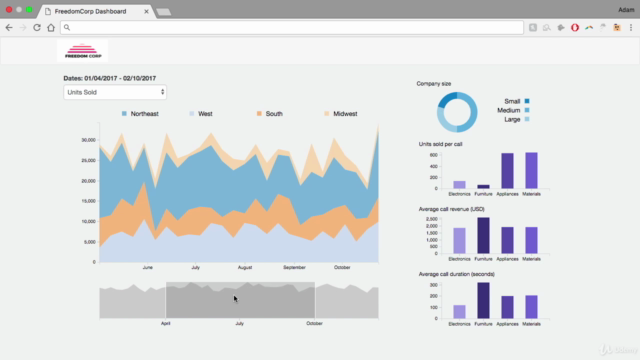
Task: Click the search magnifier in address bar
Action: [67, 27]
